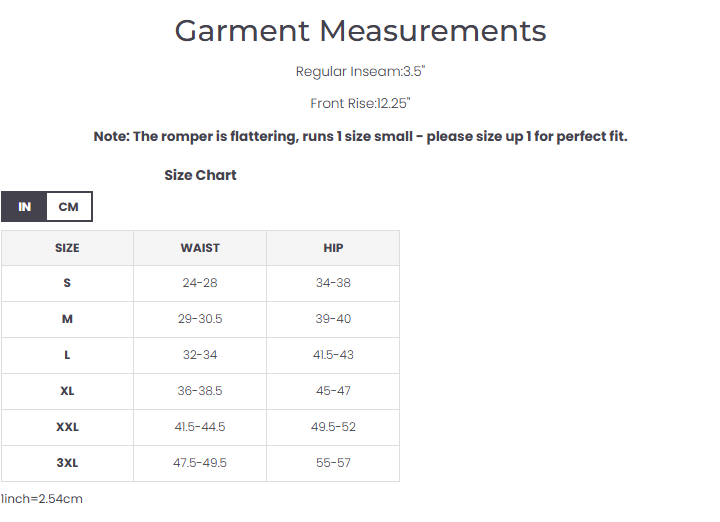Click waist value 24-28 cell
Image resolution: width=720 pixels, height=522 pixels.
pyautogui.click(x=200, y=283)
